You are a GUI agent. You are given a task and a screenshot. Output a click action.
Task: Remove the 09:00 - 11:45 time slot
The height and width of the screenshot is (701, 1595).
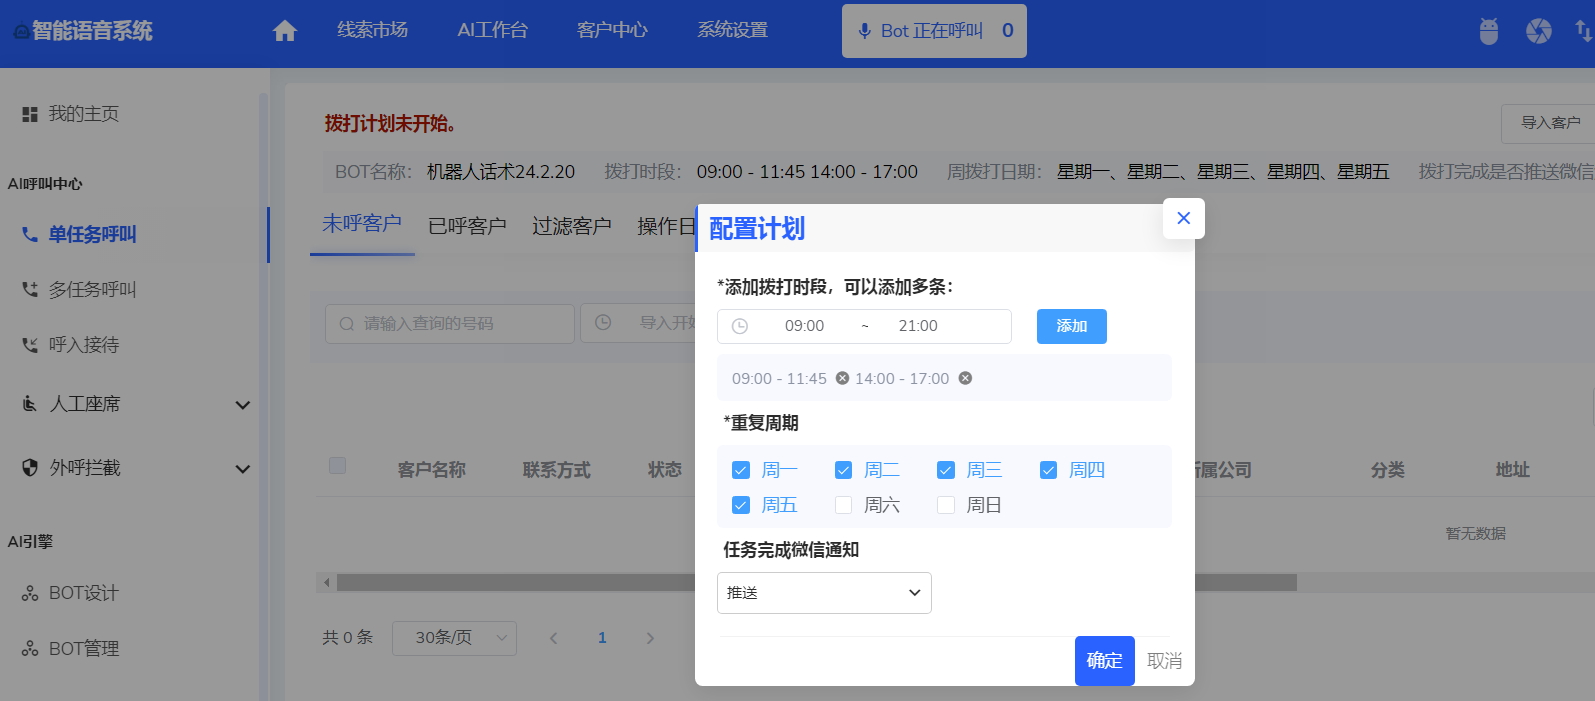842,378
